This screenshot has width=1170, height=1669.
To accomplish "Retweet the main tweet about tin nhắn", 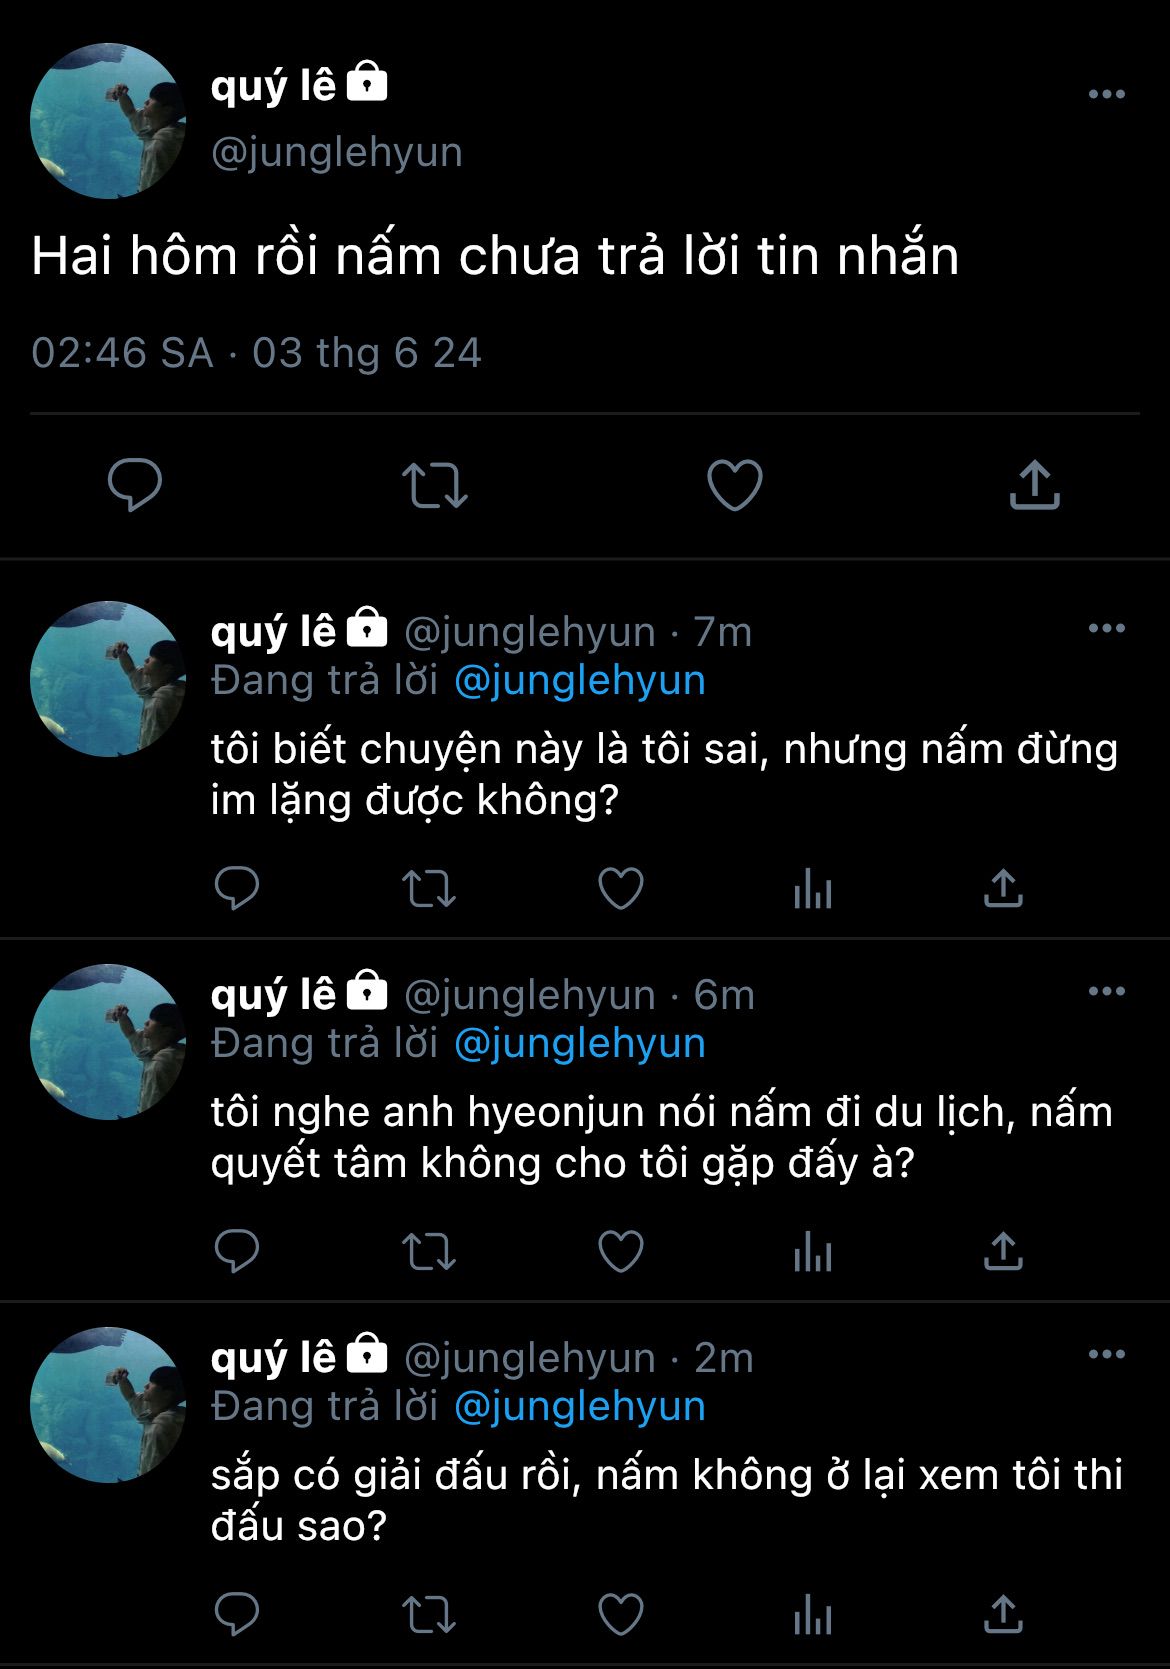I will point(434,485).
